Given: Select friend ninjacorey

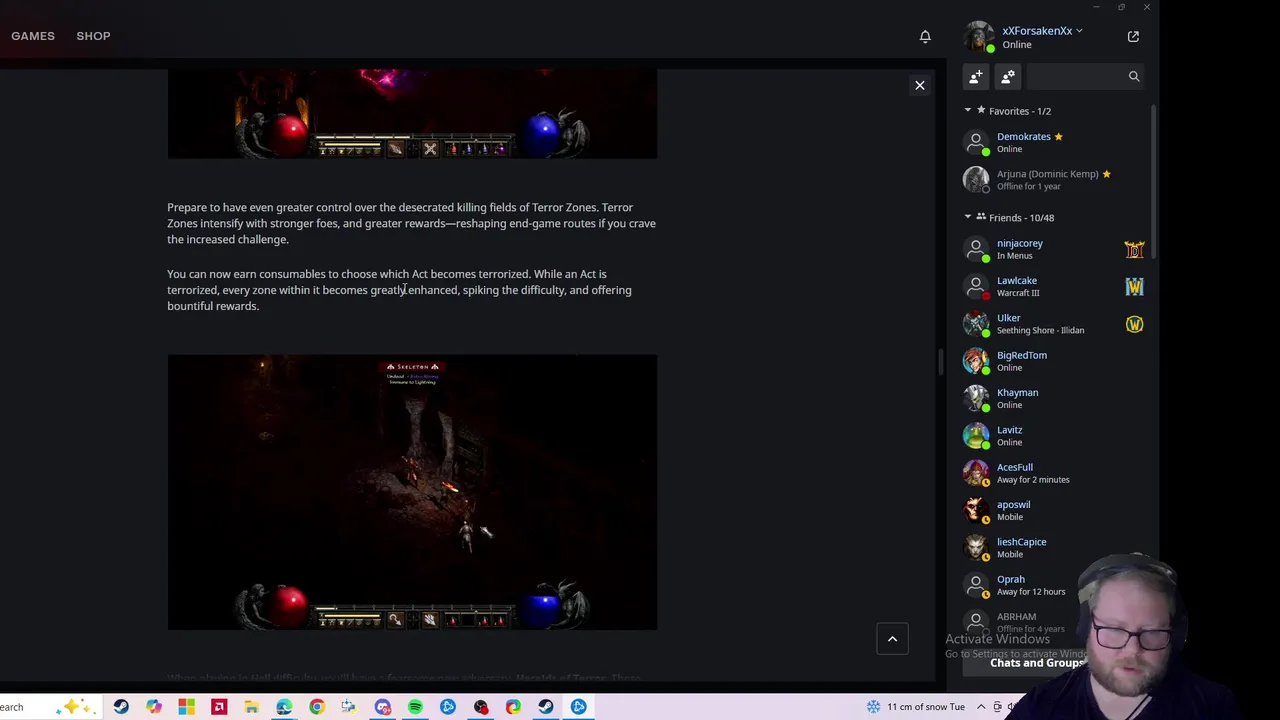Looking at the screenshot, I should pos(1054,249).
